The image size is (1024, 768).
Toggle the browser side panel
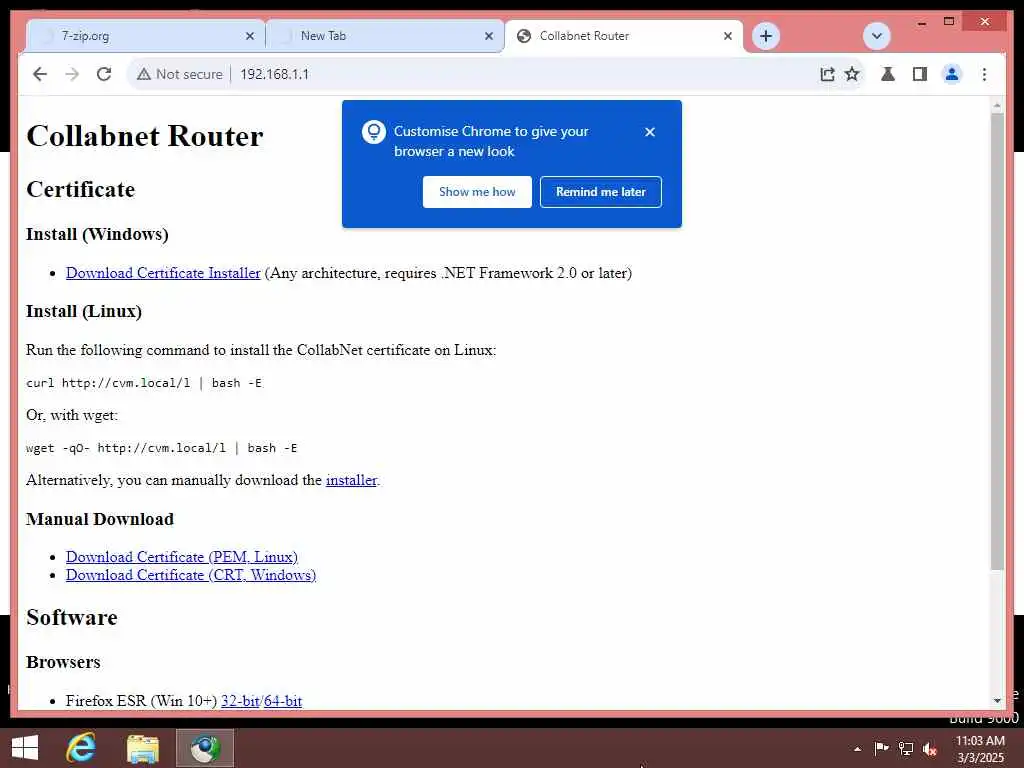(920, 74)
